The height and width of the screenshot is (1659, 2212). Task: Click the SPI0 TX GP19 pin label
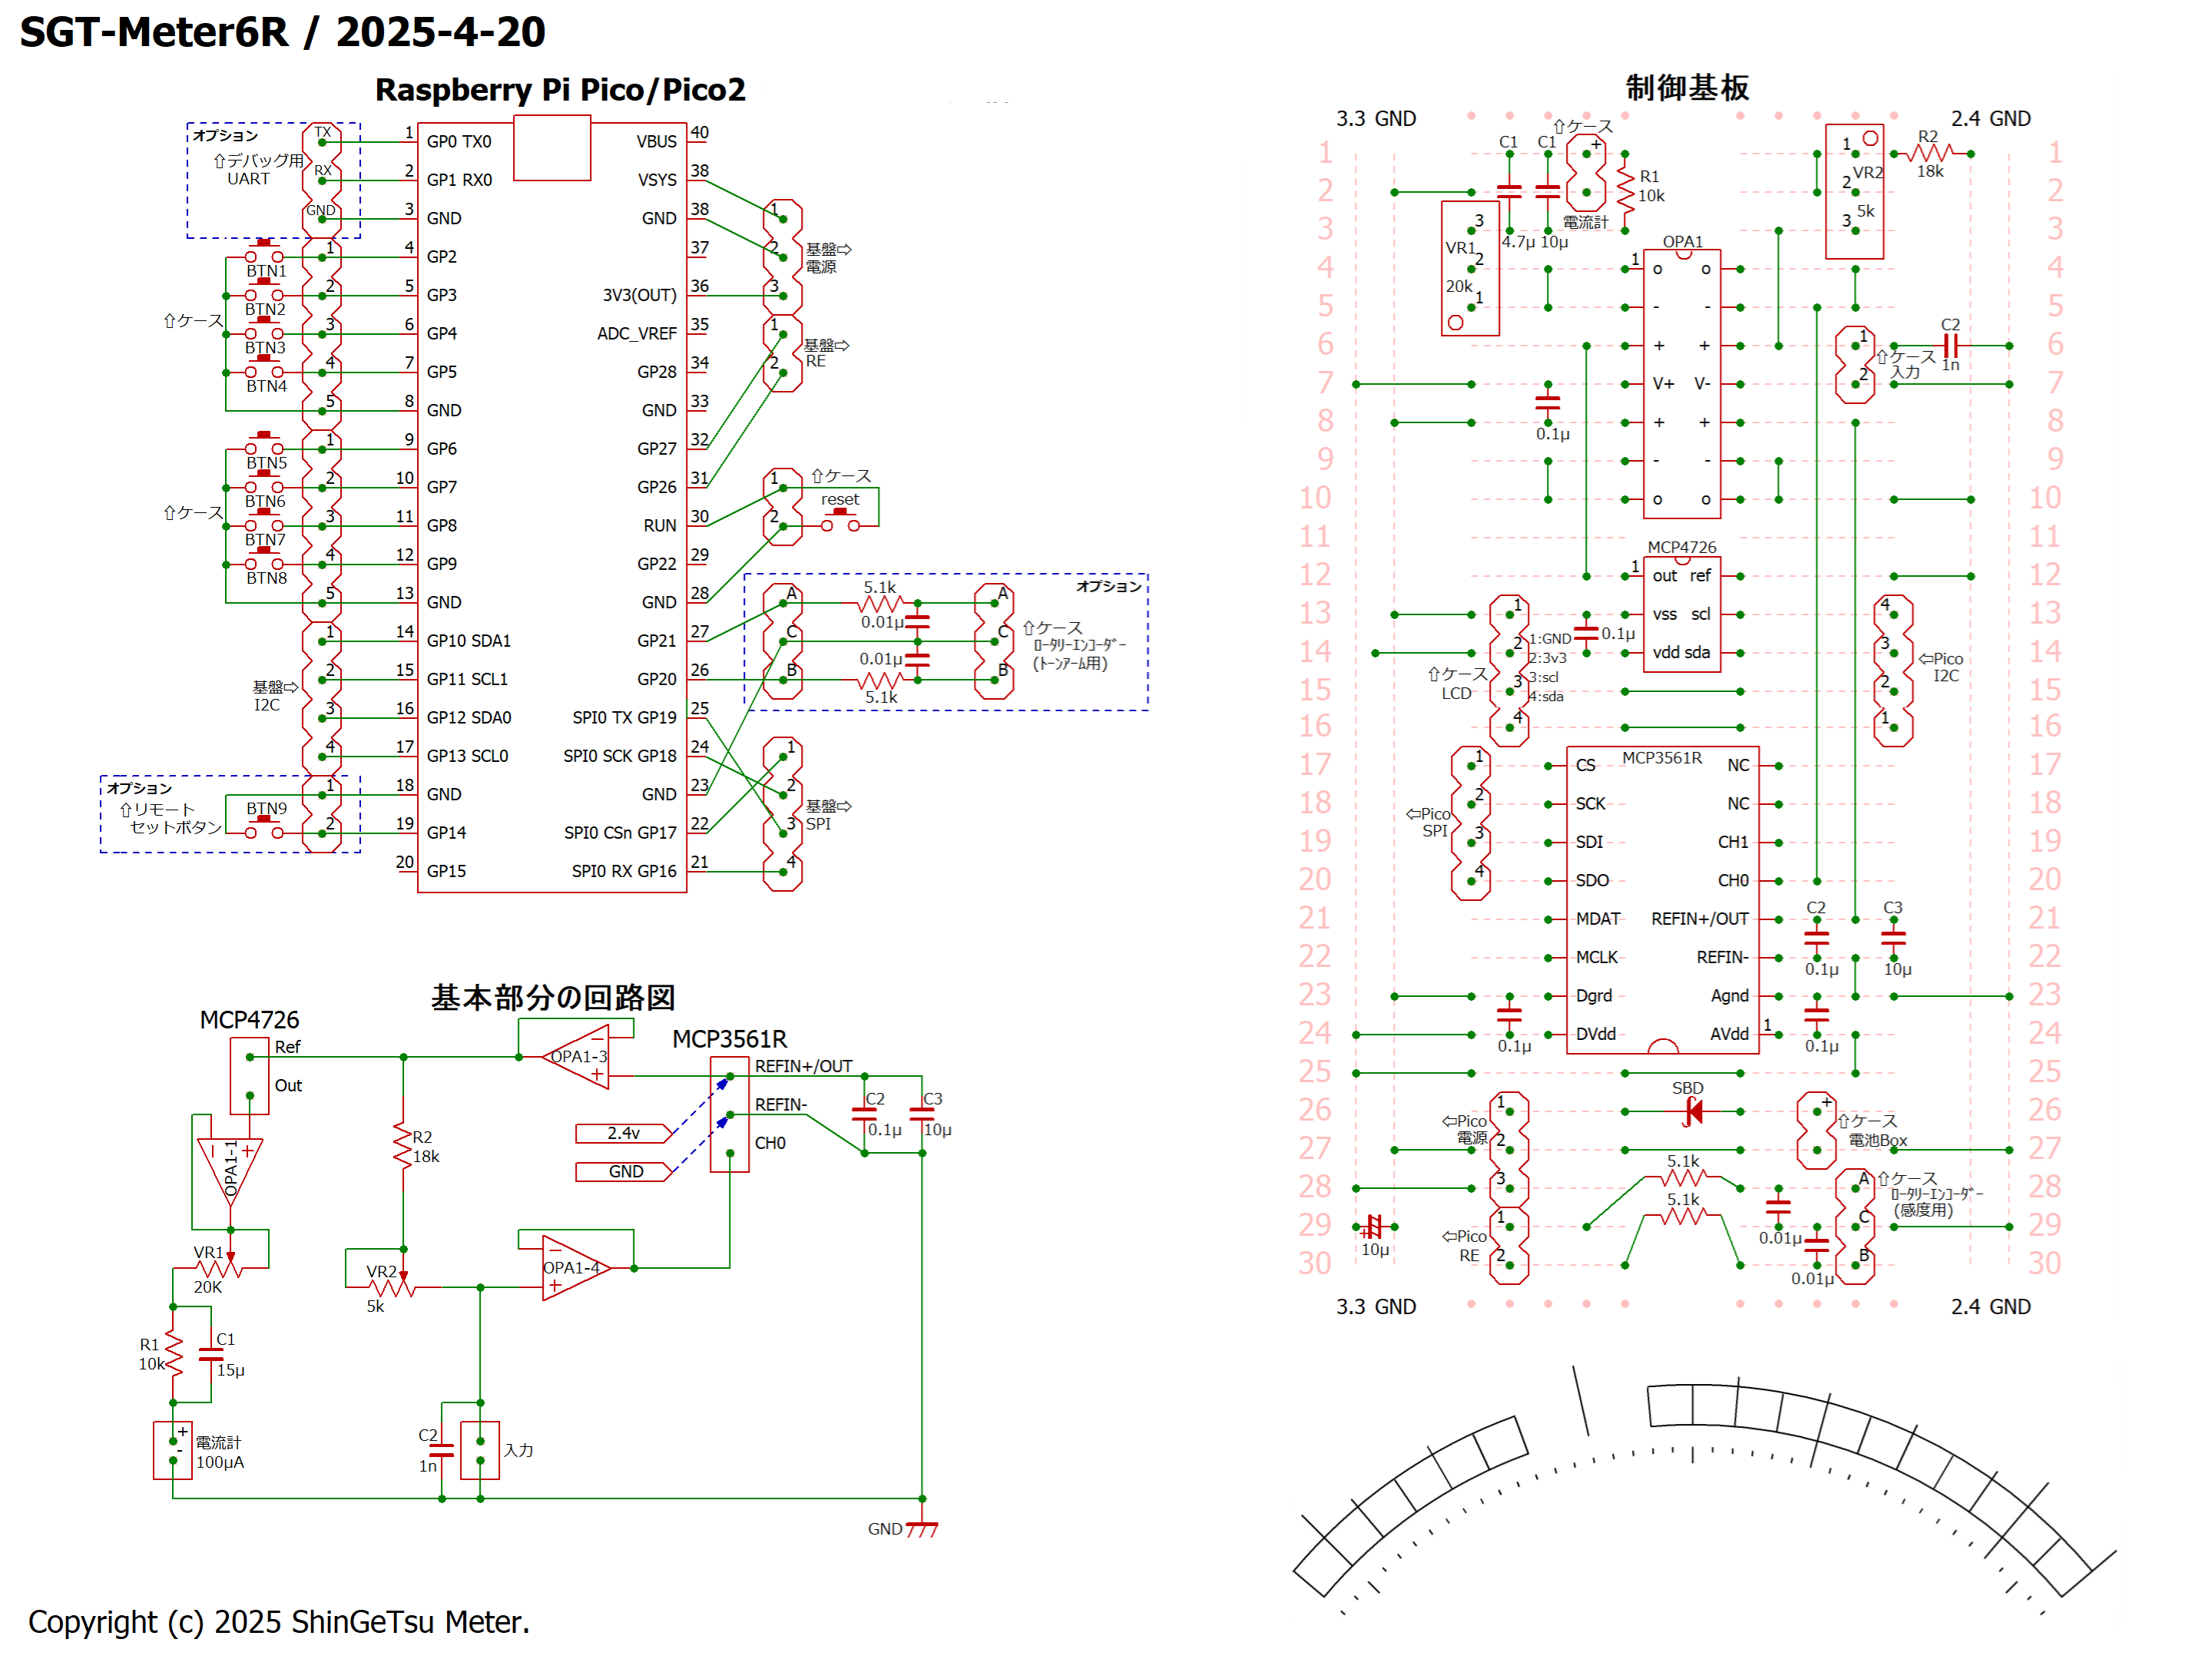(x=624, y=717)
